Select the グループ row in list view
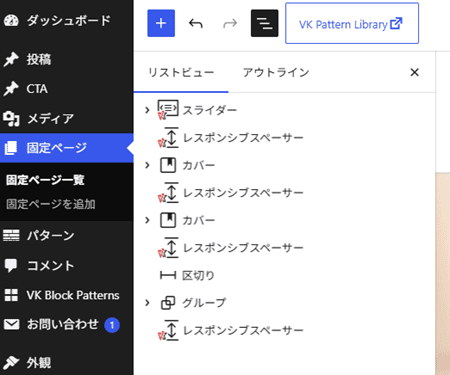Screen dimensions: 450x375 (284, 303)
